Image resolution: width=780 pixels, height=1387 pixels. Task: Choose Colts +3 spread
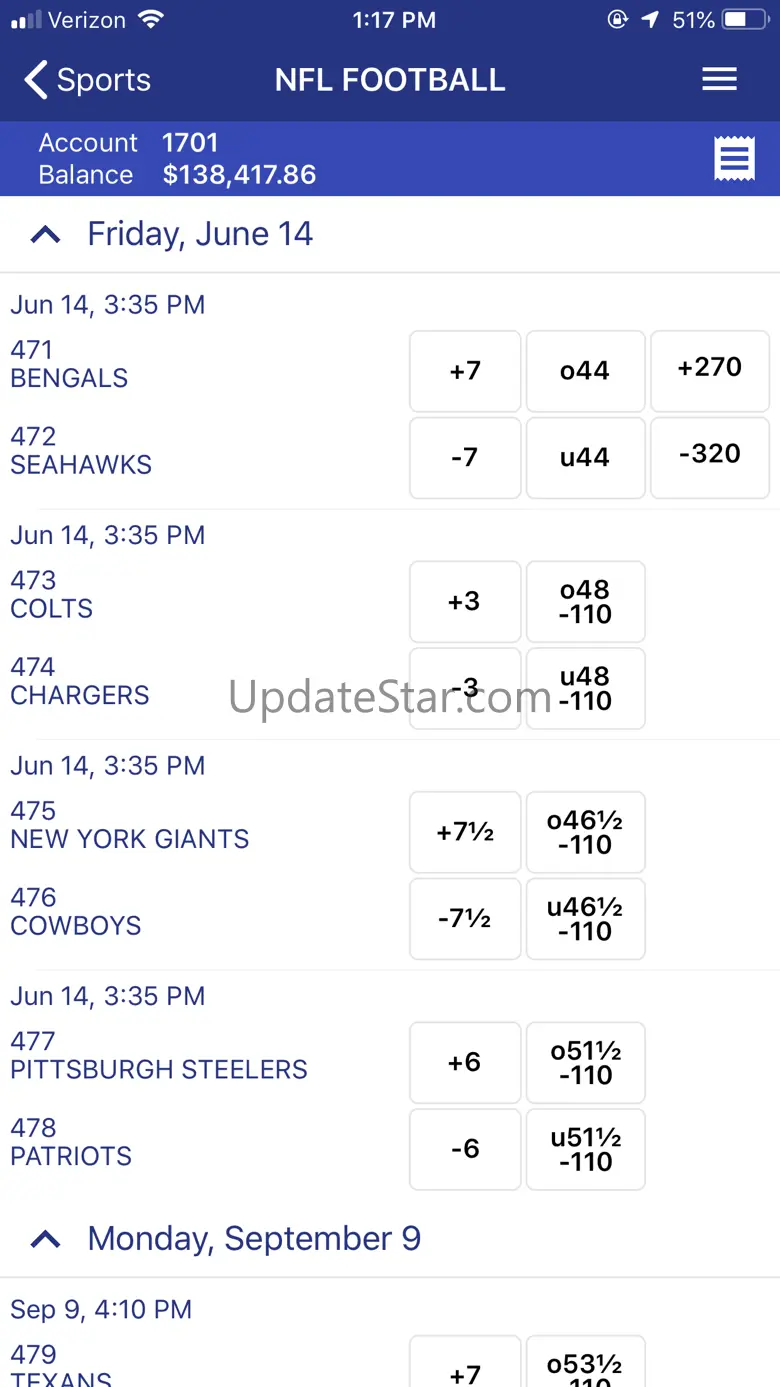pyautogui.click(x=465, y=601)
